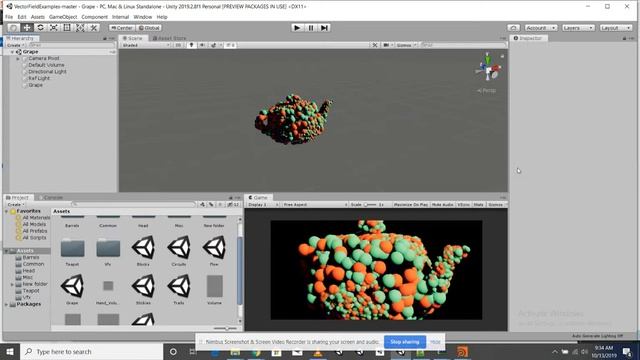Open custom editor tools button

(93, 27)
